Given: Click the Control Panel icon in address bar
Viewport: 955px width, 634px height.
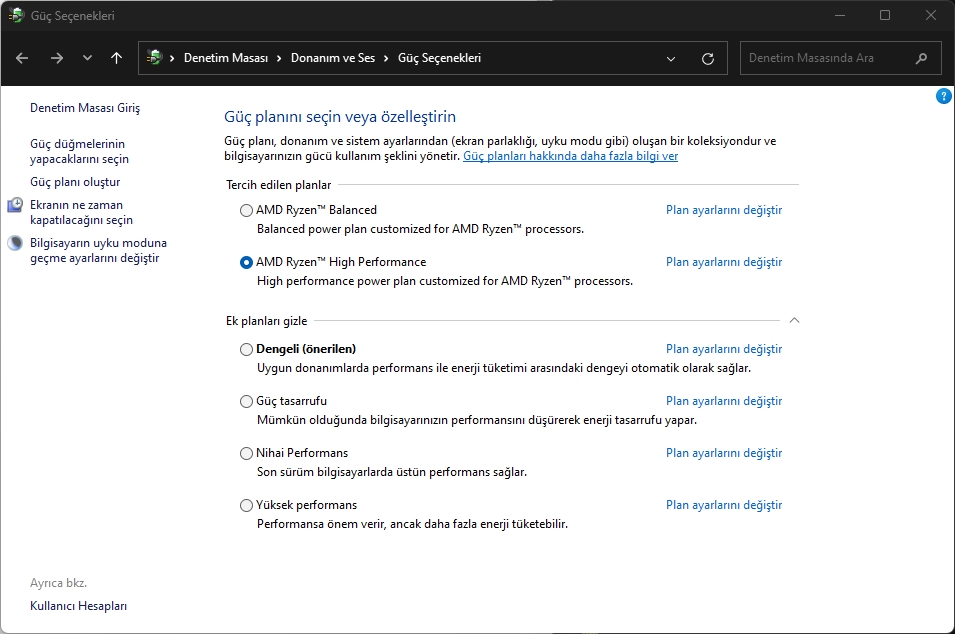Looking at the screenshot, I should click(x=154, y=58).
